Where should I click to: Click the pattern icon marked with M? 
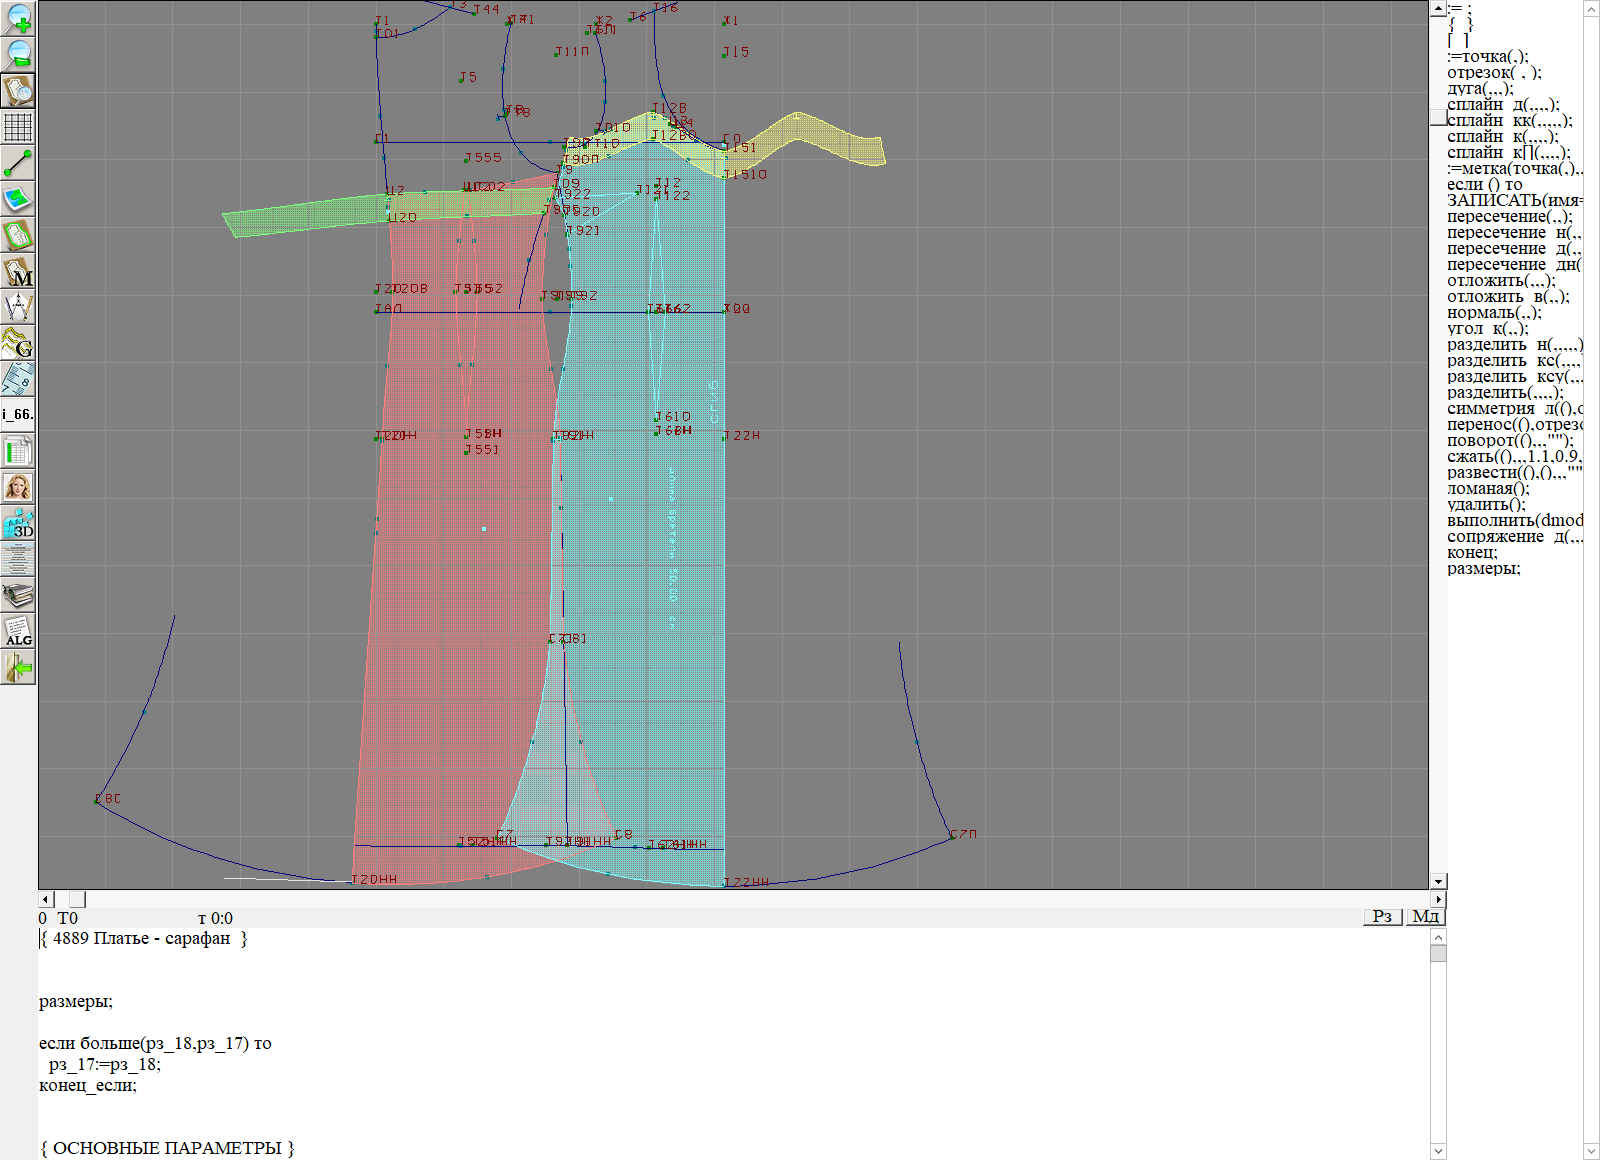(x=18, y=272)
